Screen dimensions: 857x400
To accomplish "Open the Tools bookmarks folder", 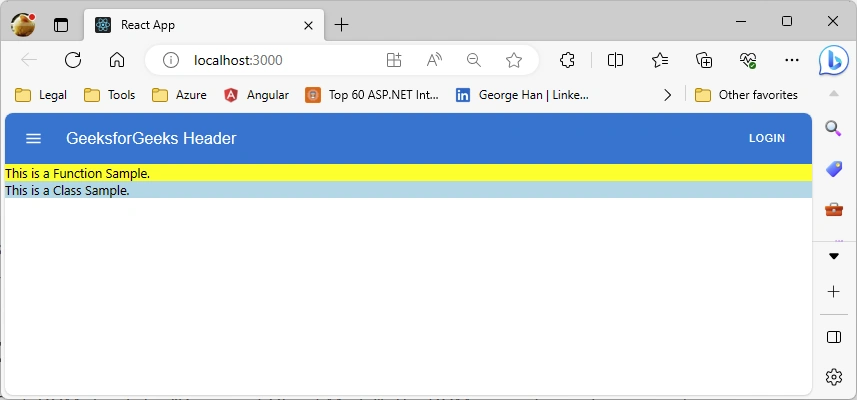I will point(109,95).
